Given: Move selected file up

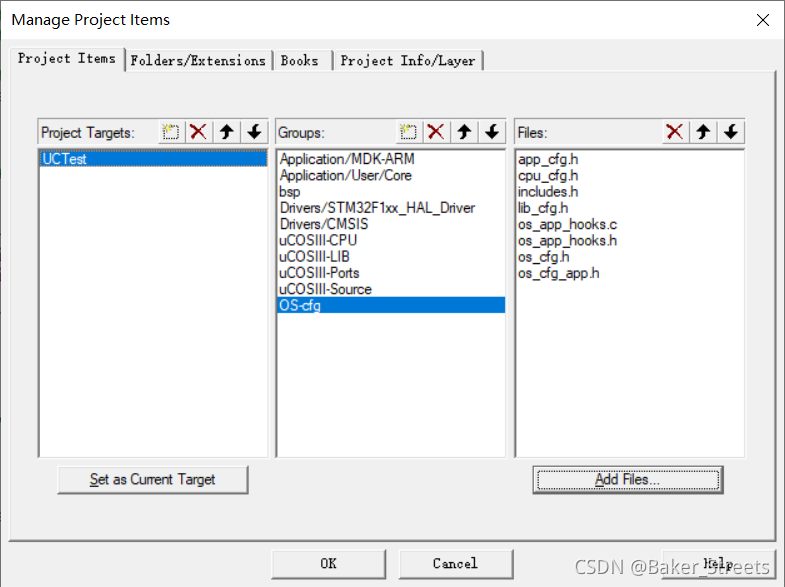Looking at the screenshot, I should (x=703, y=132).
